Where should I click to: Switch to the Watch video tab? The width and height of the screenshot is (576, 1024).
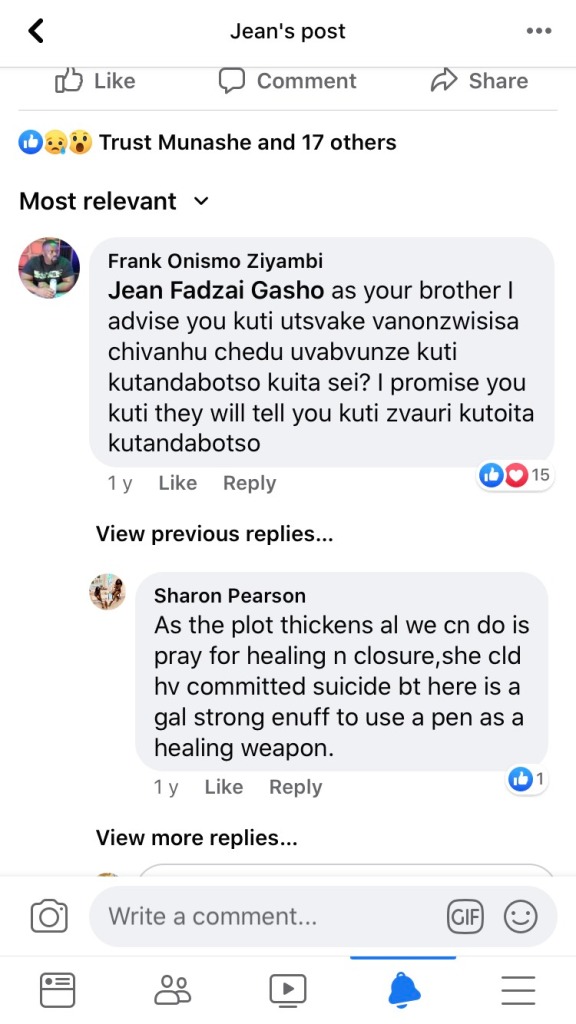click(288, 989)
